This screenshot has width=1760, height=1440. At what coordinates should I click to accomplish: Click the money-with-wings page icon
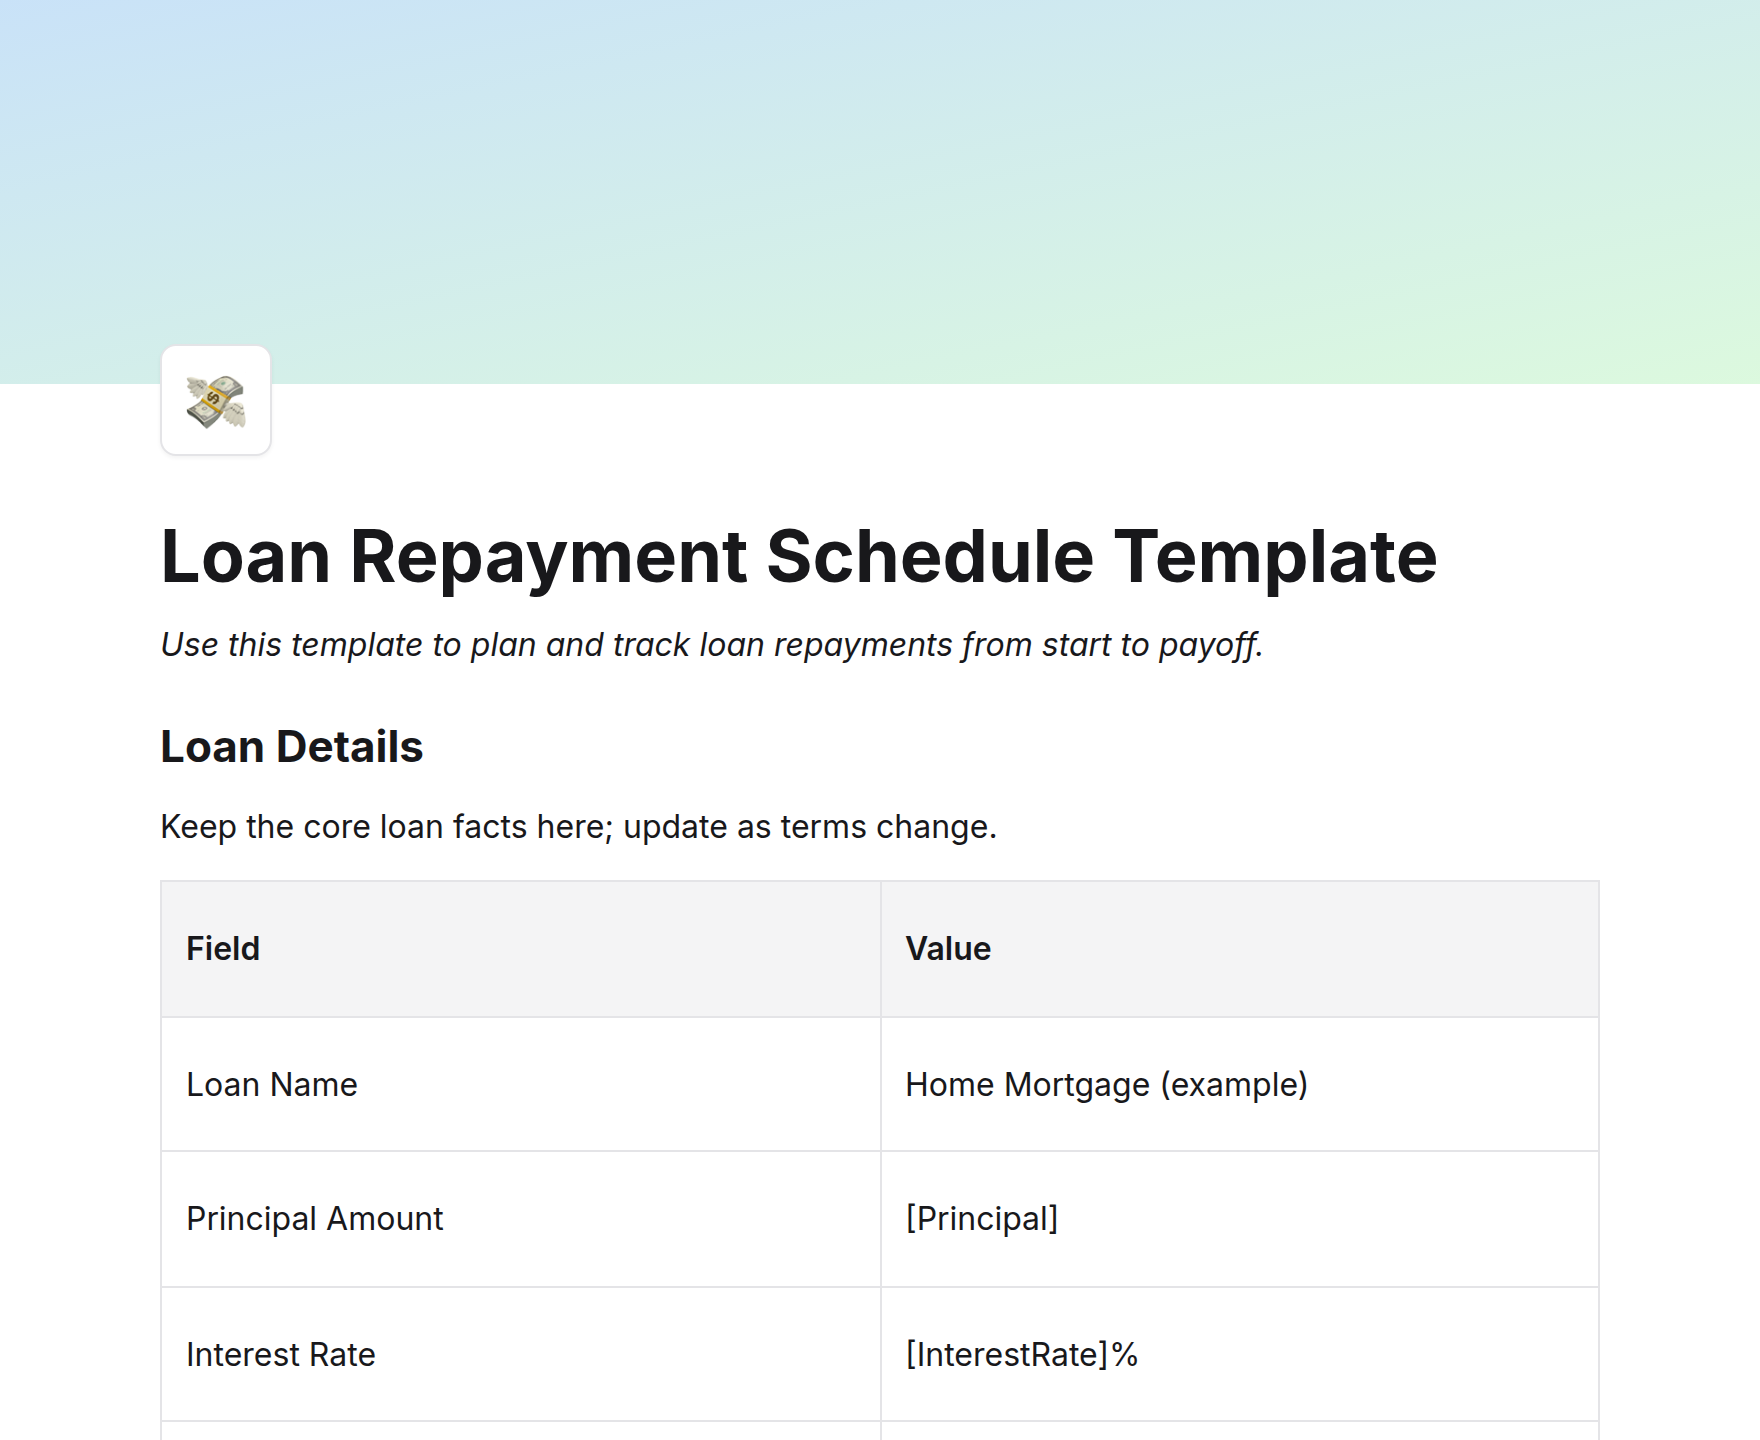point(216,401)
